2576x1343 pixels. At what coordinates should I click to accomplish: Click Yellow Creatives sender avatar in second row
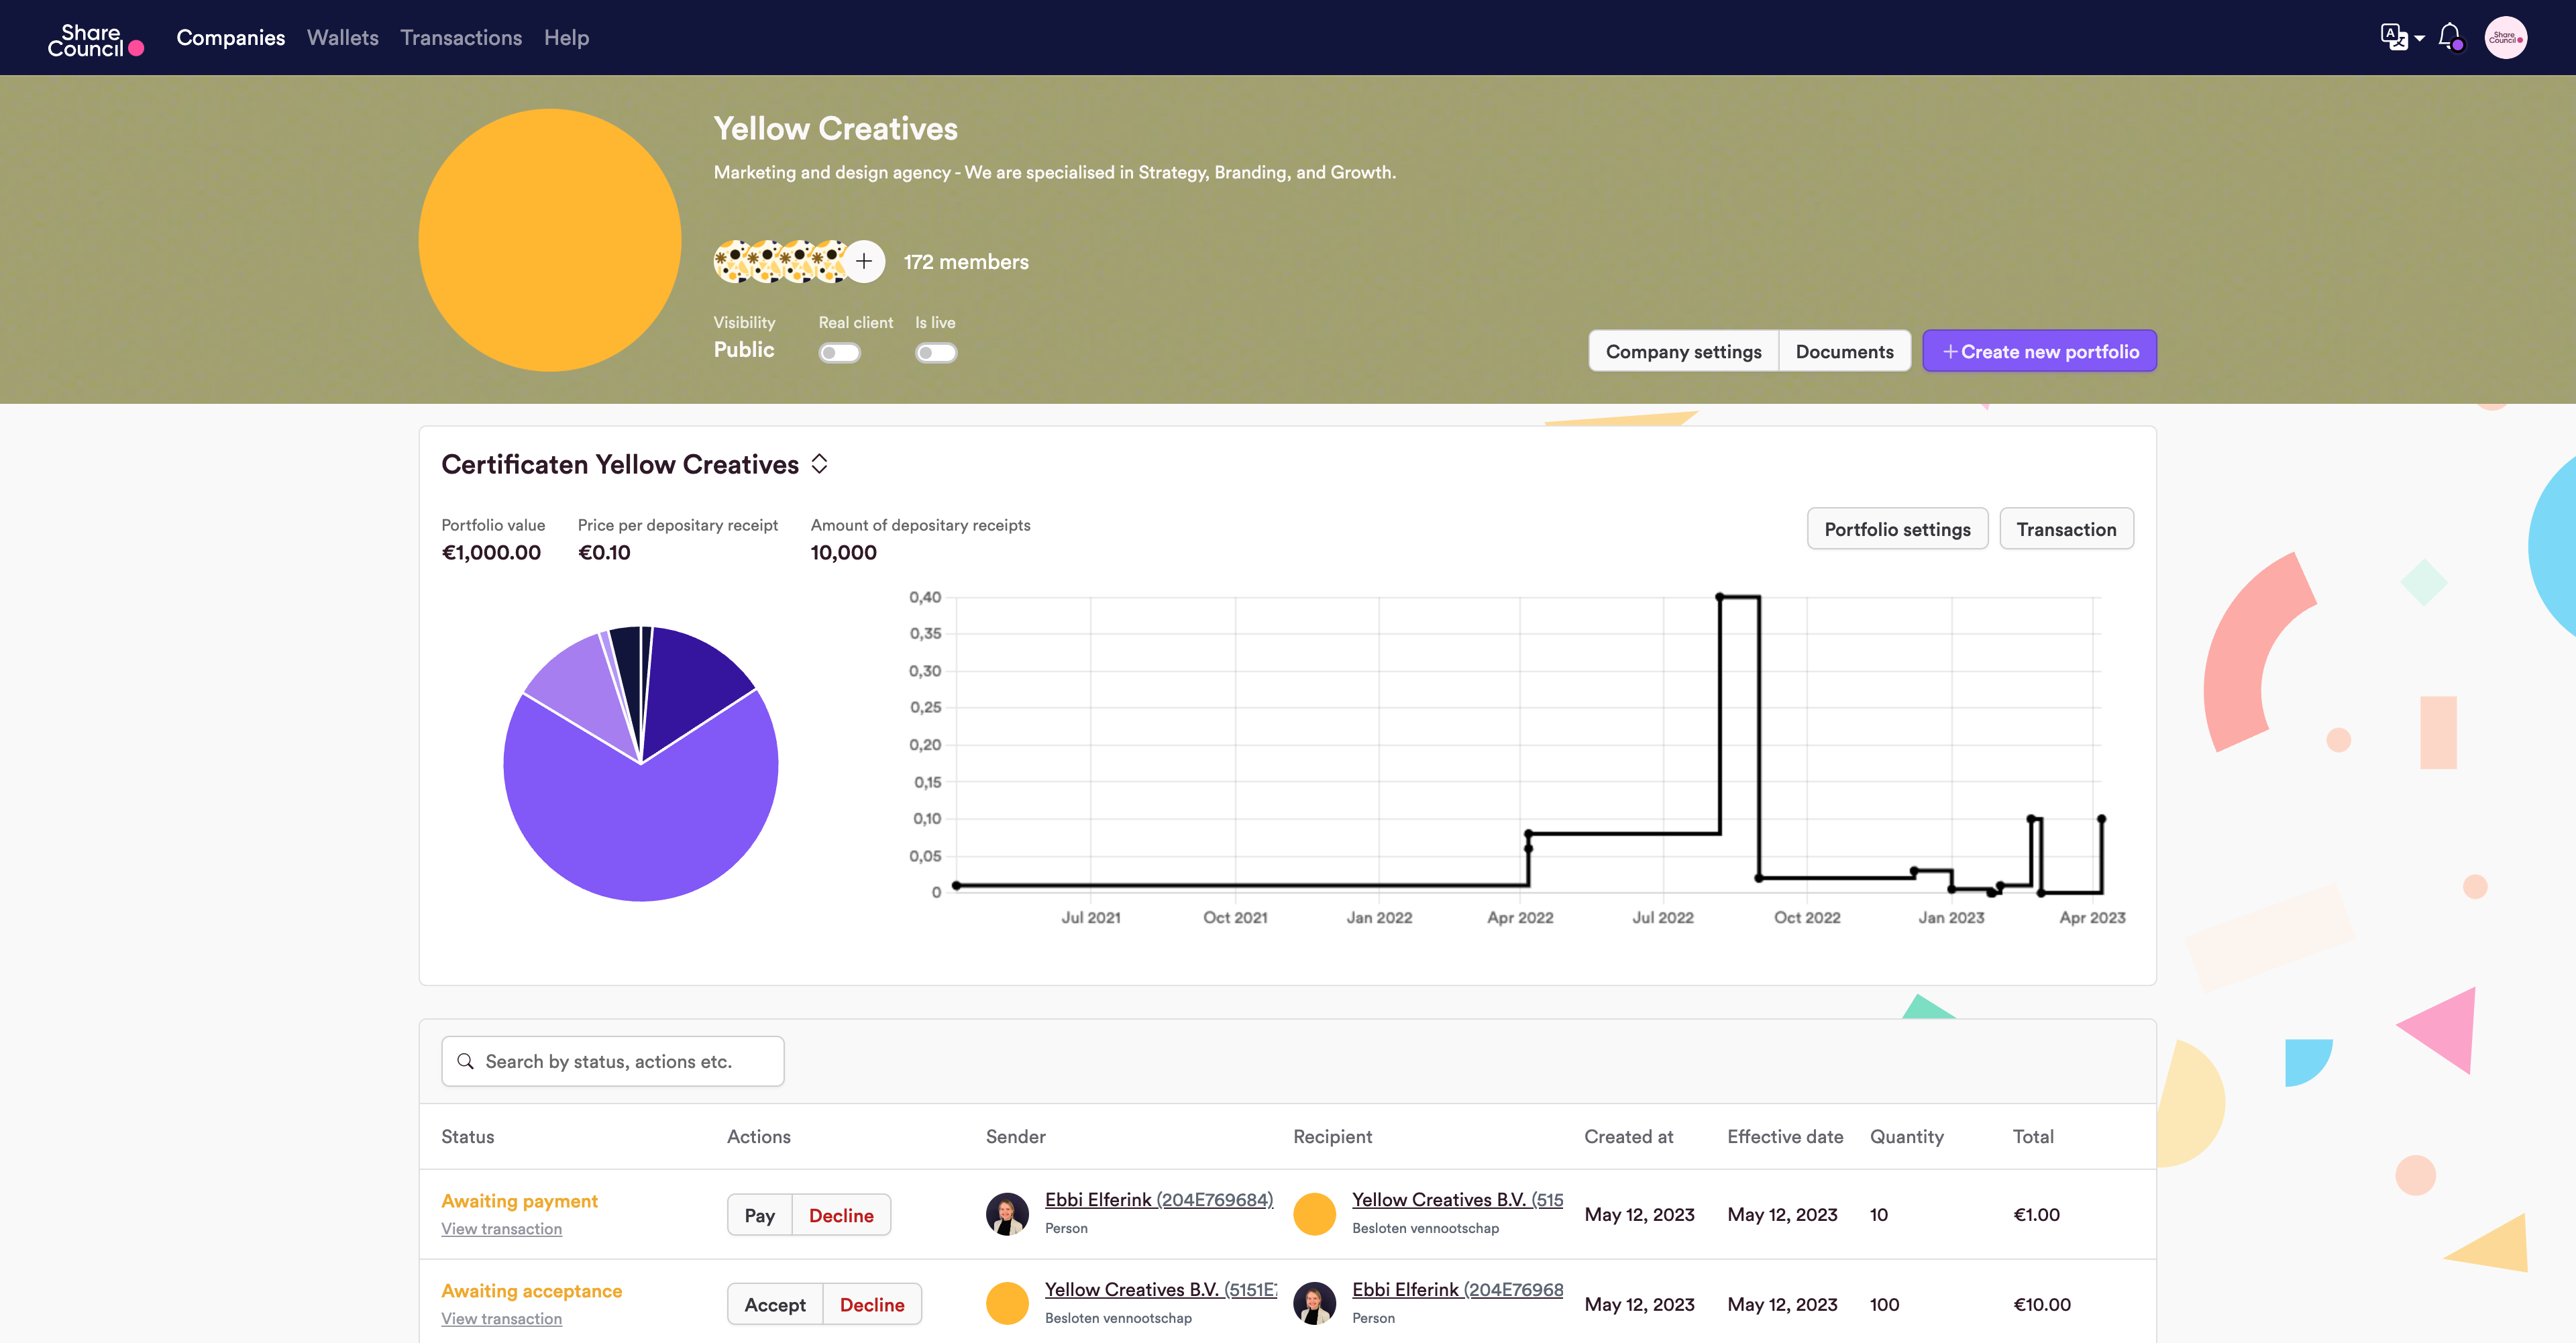coord(1007,1304)
